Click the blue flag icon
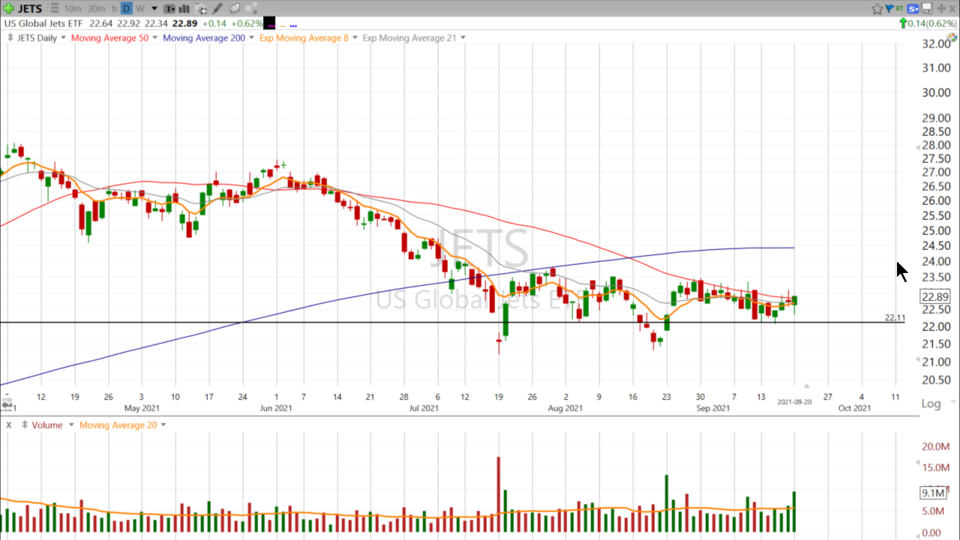This screenshot has height=540, width=960. pos(890,9)
